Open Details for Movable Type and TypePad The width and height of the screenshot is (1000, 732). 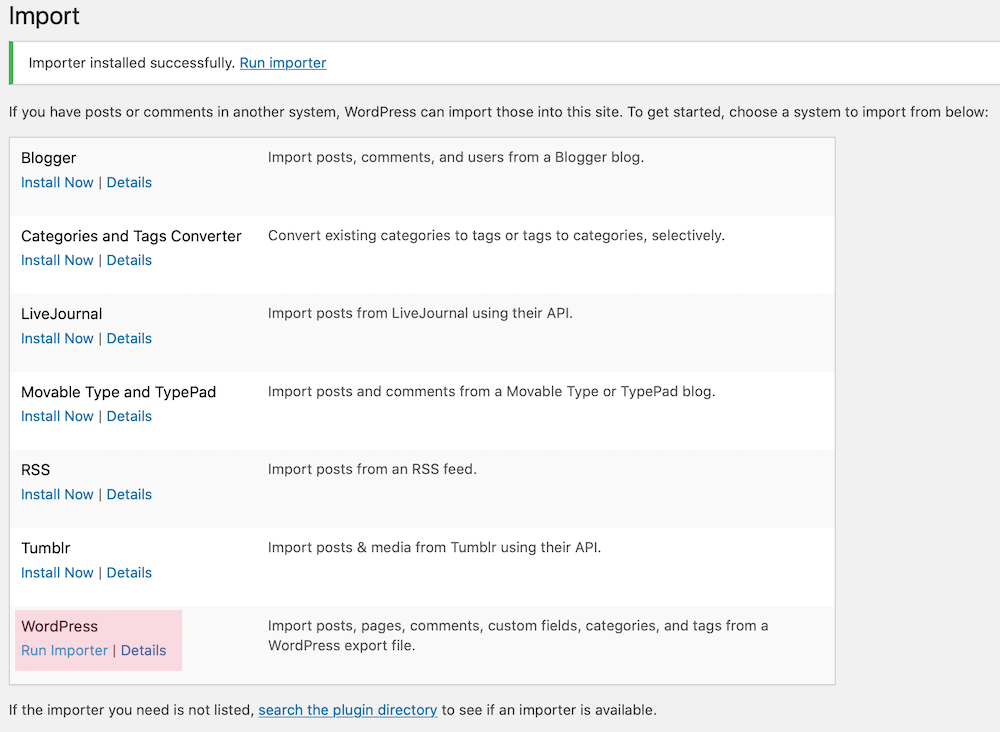(x=129, y=416)
